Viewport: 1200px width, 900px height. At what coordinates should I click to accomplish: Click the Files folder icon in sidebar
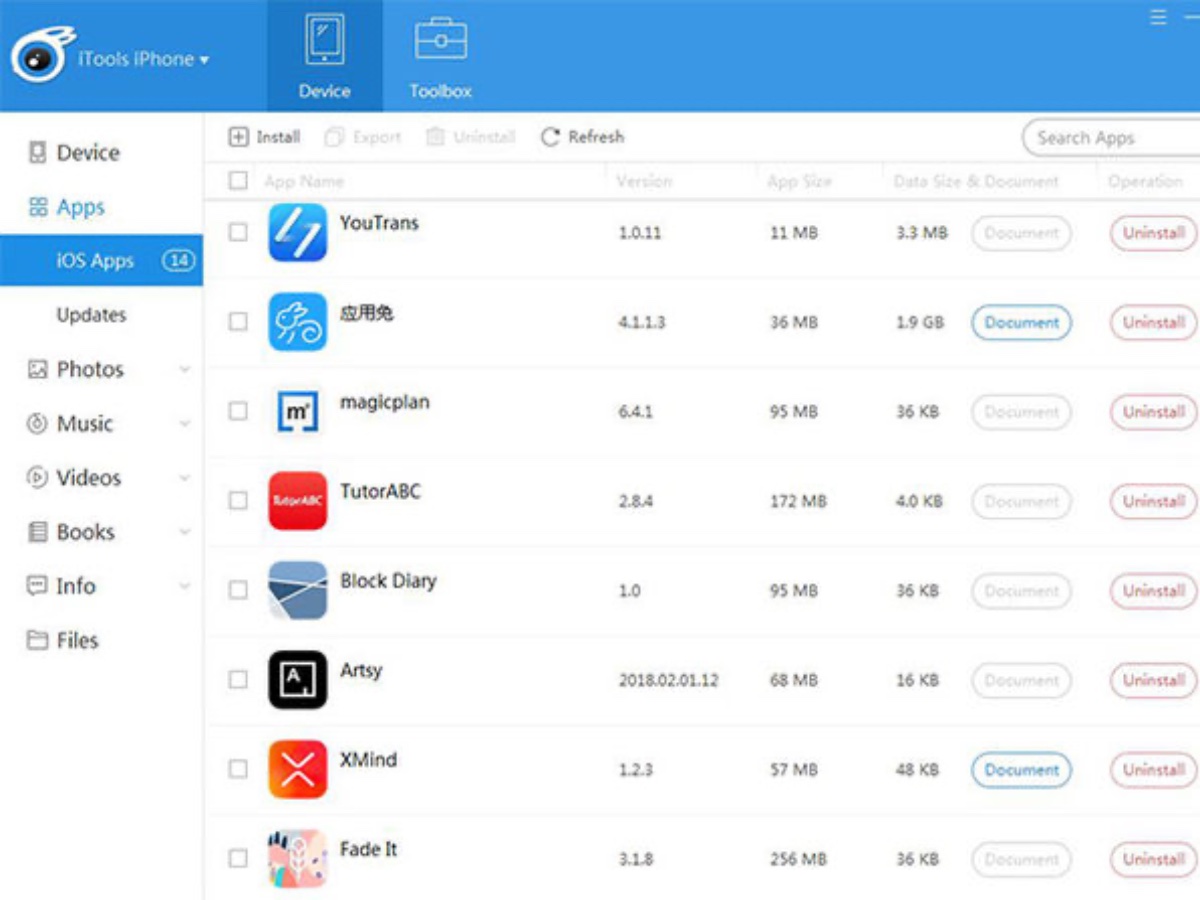click(x=37, y=641)
